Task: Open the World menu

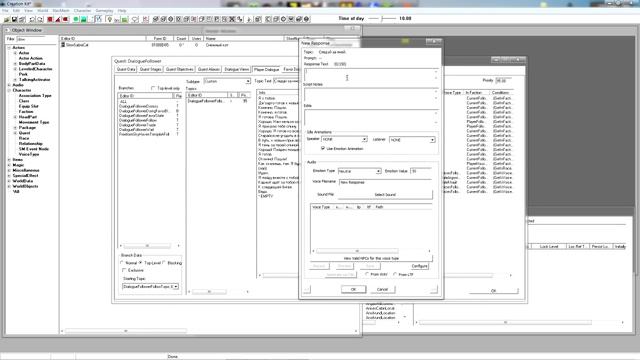Action: tap(42, 11)
